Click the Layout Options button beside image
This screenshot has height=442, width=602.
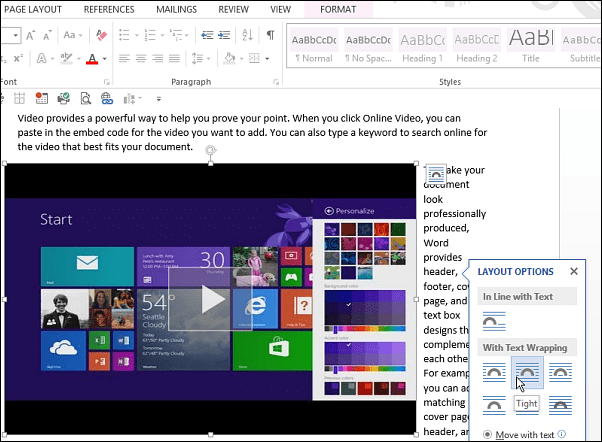click(x=436, y=174)
